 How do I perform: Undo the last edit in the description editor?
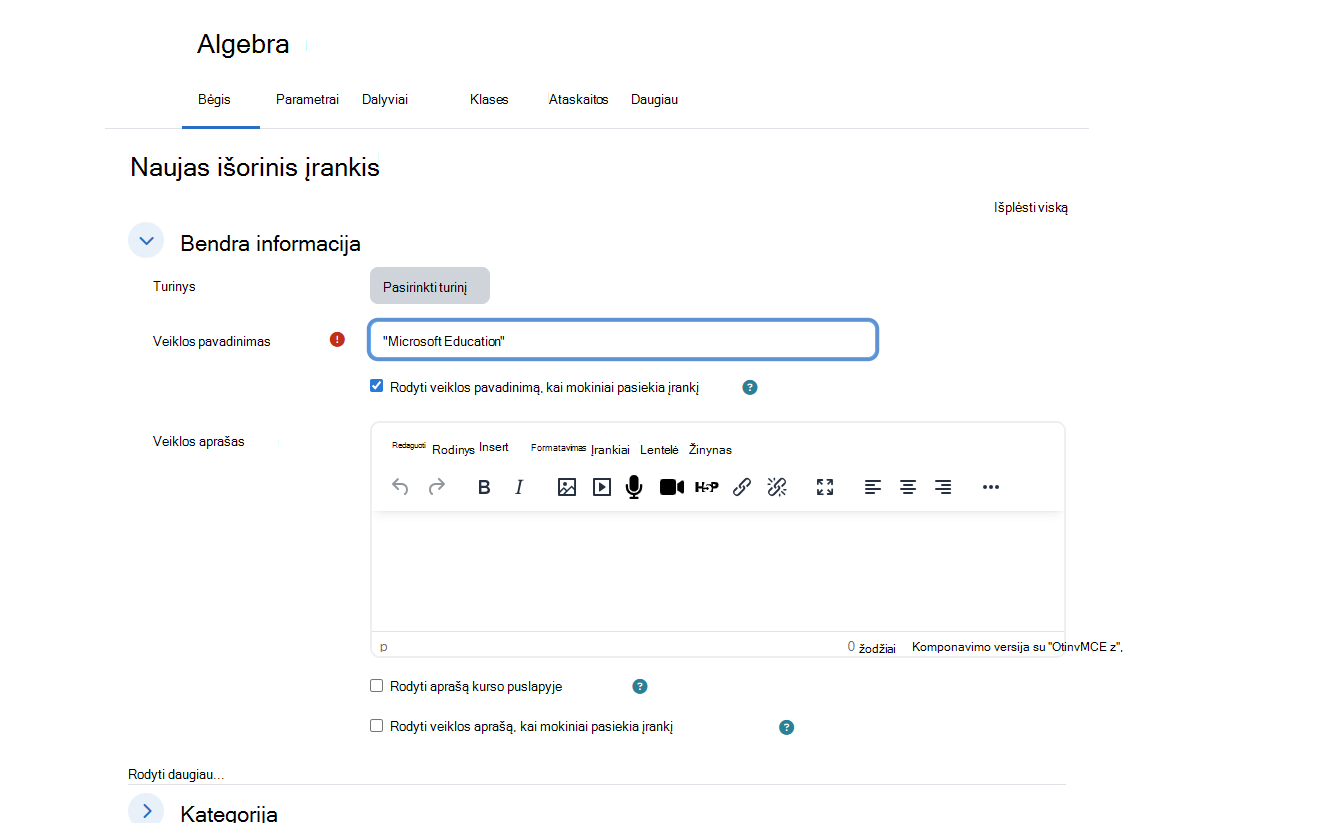[x=400, y=487]
